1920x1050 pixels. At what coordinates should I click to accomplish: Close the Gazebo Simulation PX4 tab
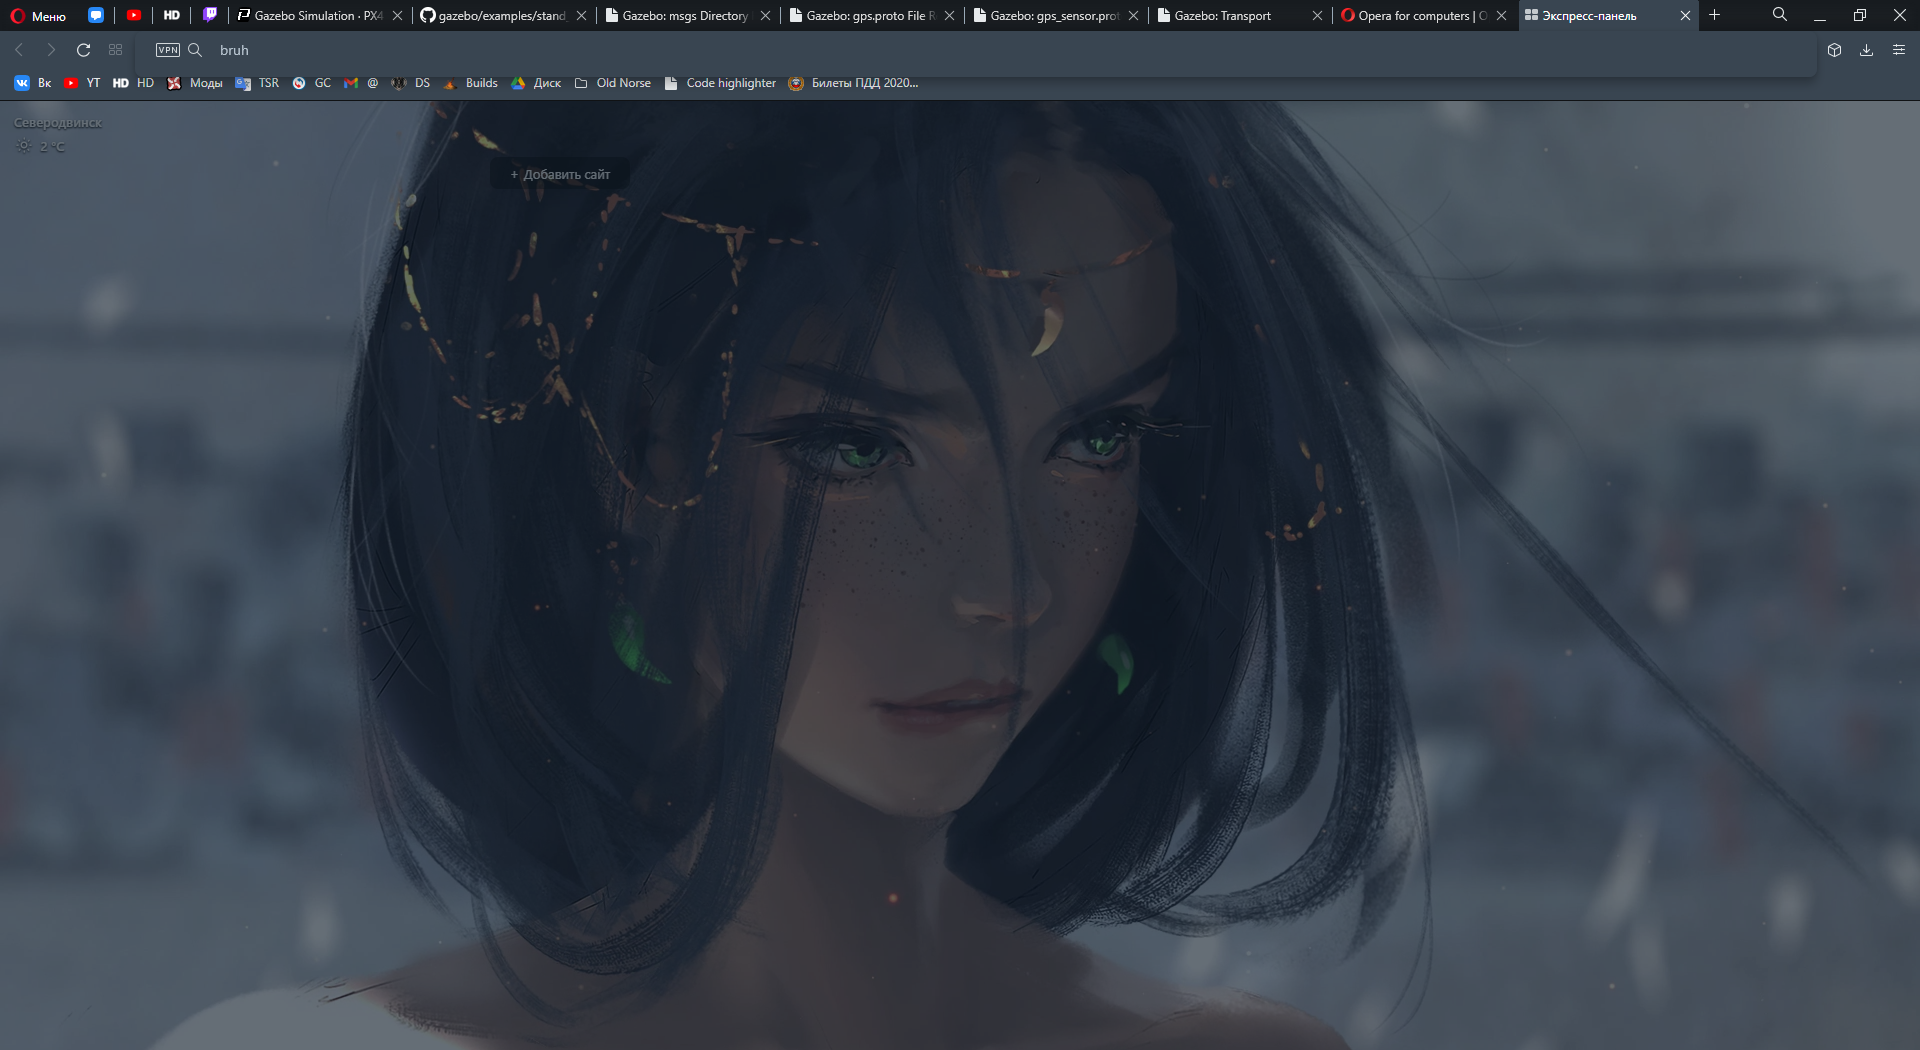pos(397,16)
